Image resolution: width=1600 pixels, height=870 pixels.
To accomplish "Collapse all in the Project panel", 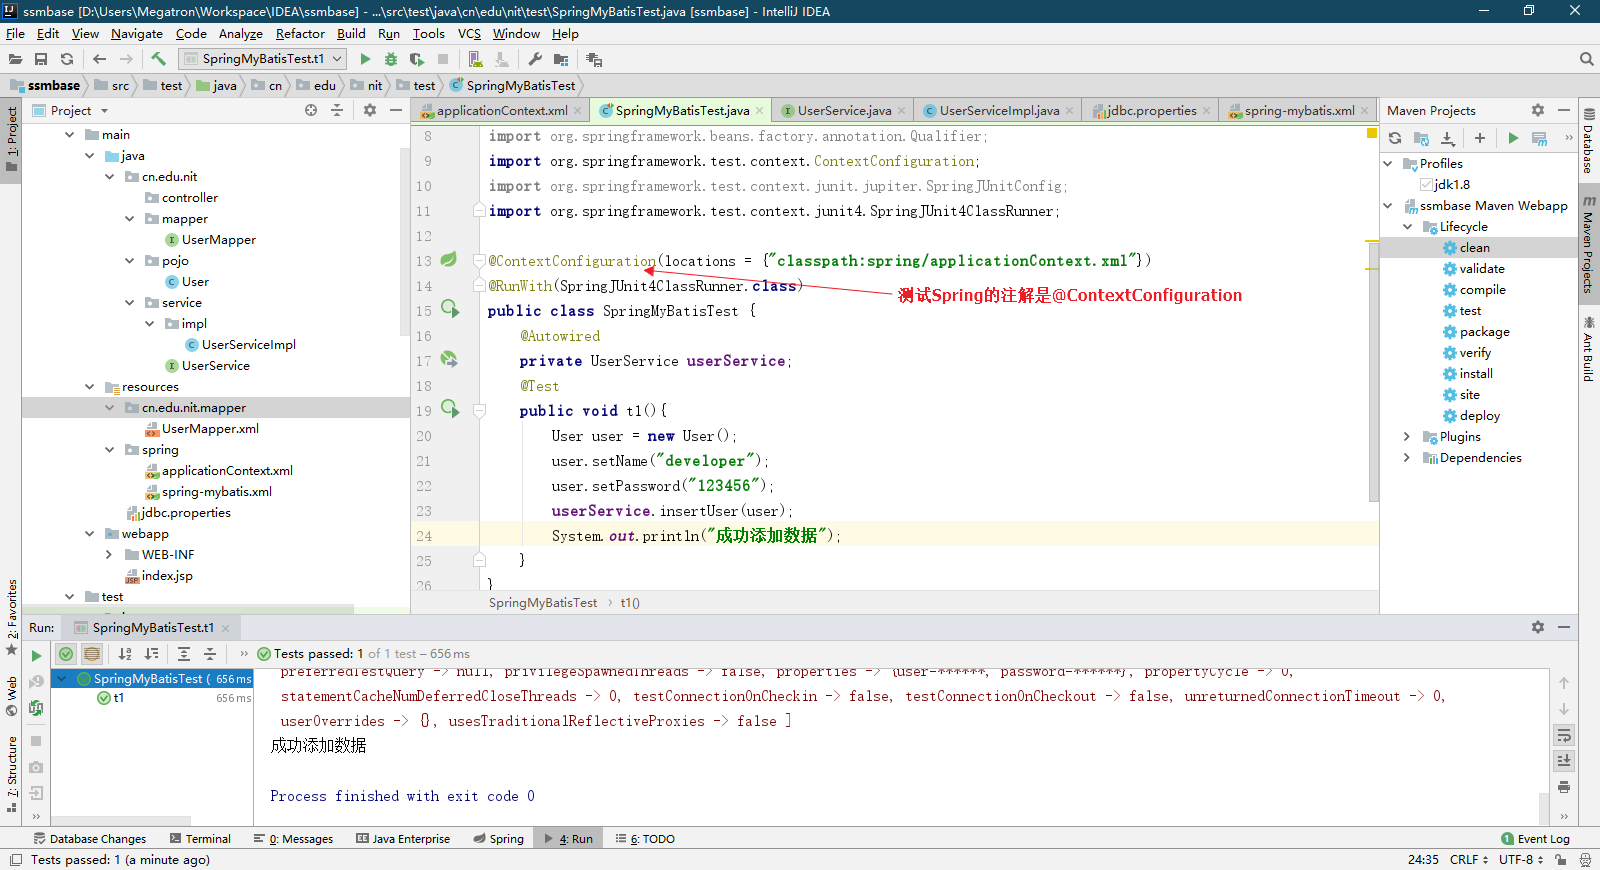I will pos(337,110).
